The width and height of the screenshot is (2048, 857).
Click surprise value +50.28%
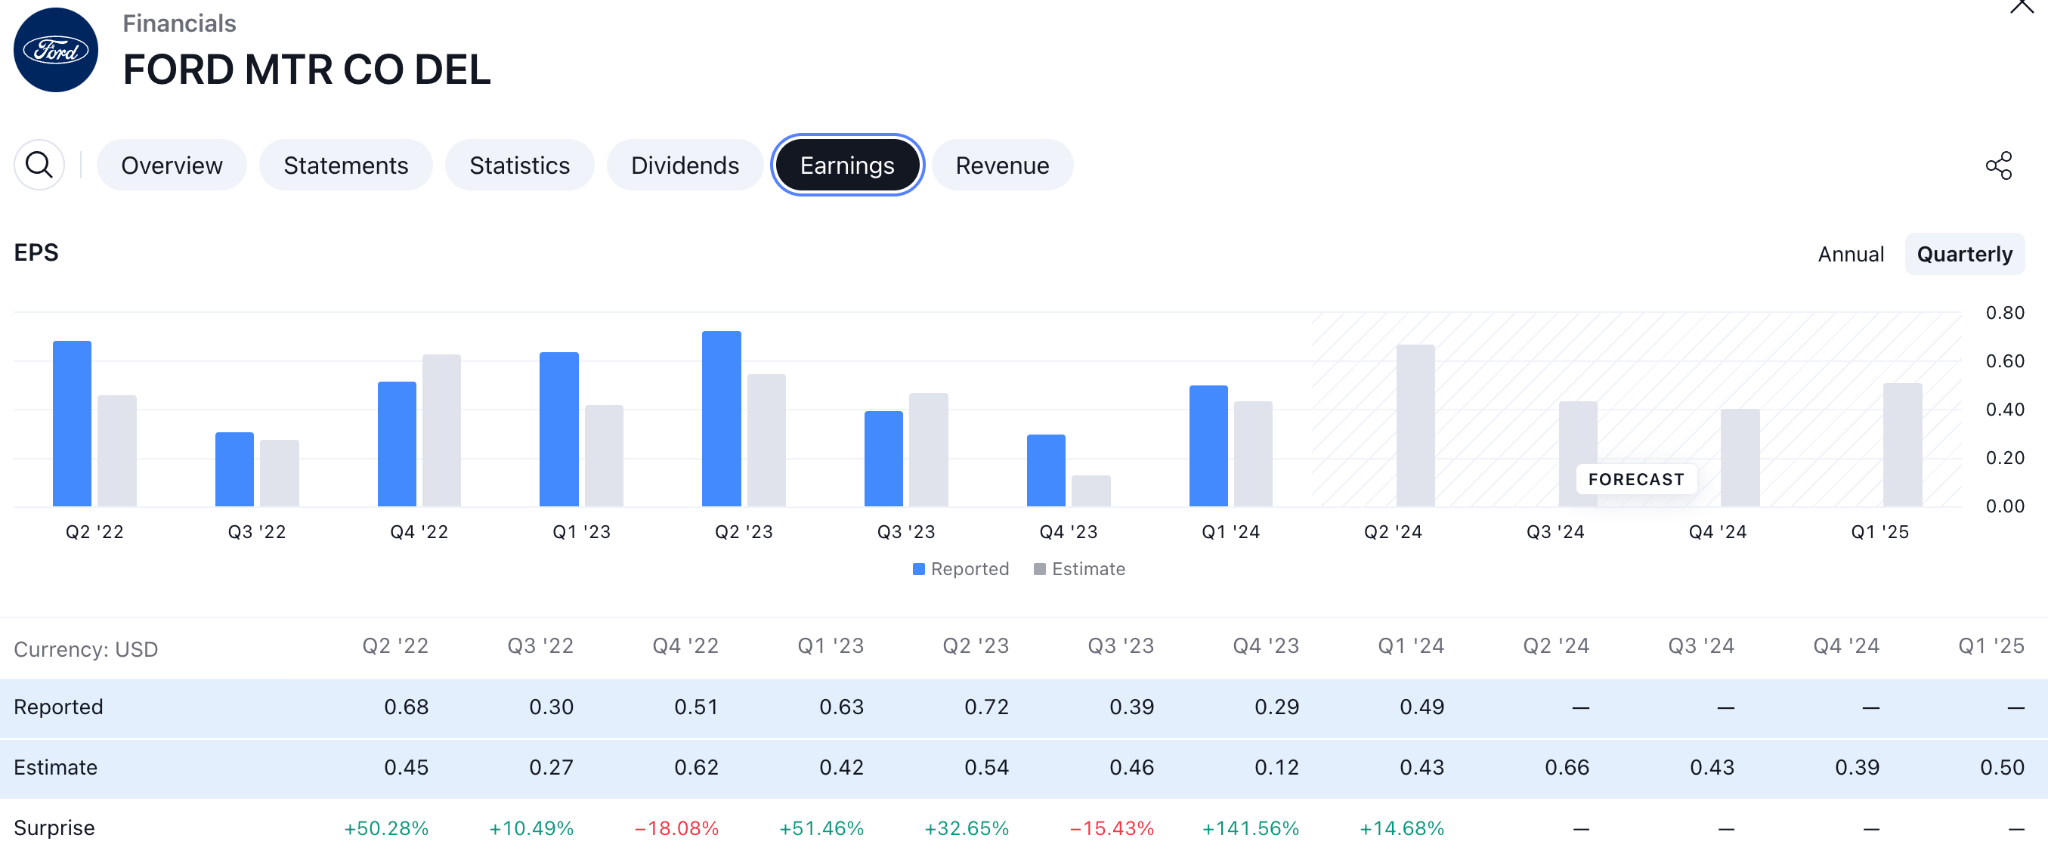[386, 829]
